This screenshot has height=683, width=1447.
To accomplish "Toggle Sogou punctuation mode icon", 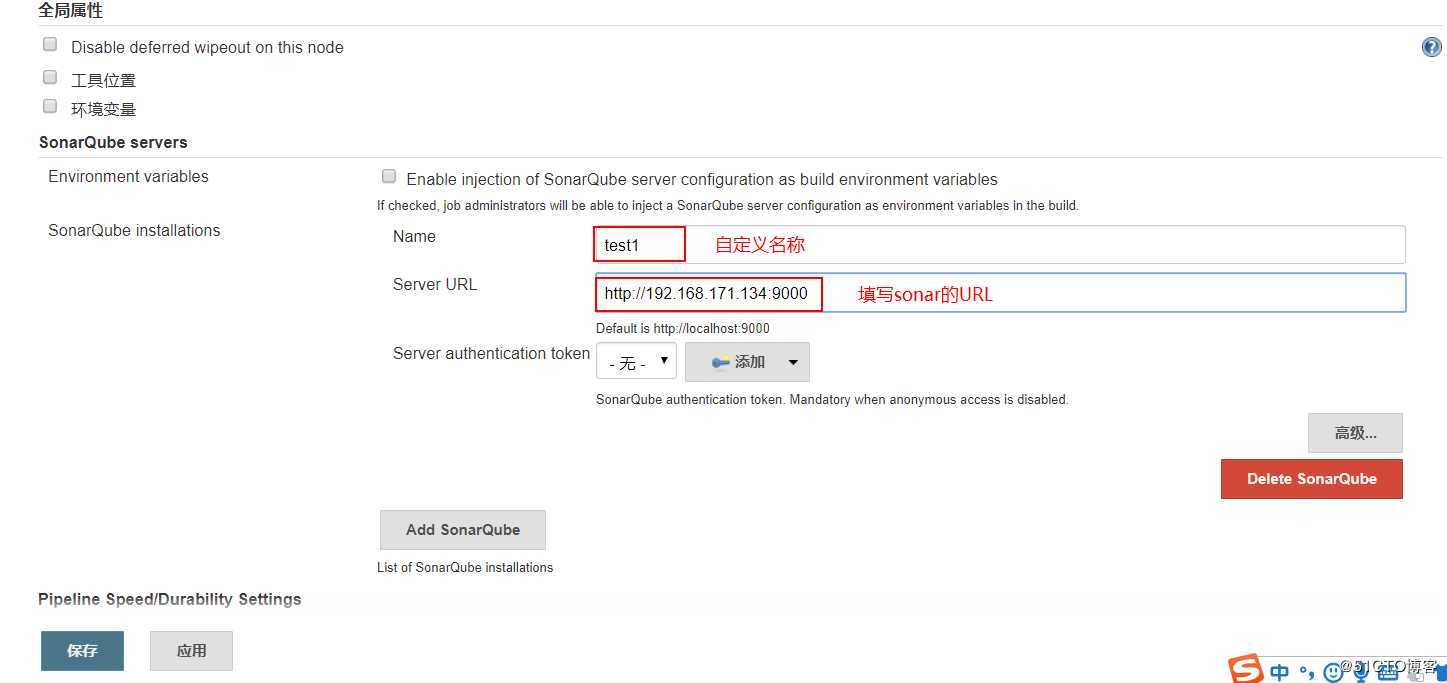I will (x=1307, y=672).
